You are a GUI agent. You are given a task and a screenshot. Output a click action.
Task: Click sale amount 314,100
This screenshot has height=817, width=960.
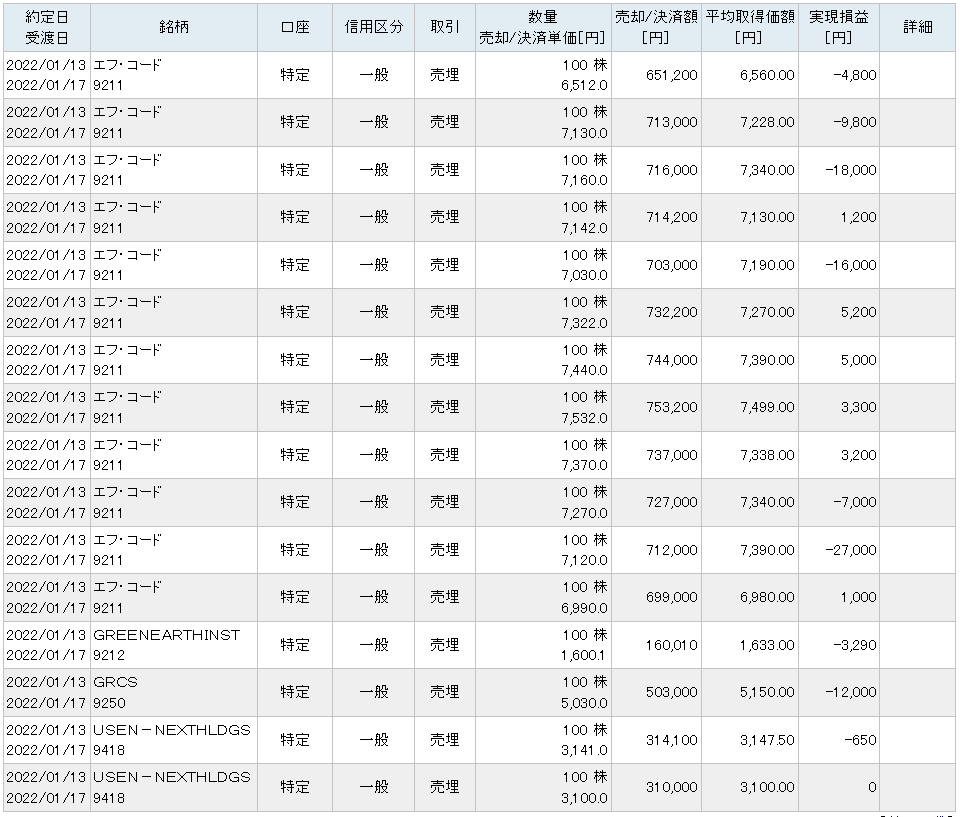click(x=672, y=740)
